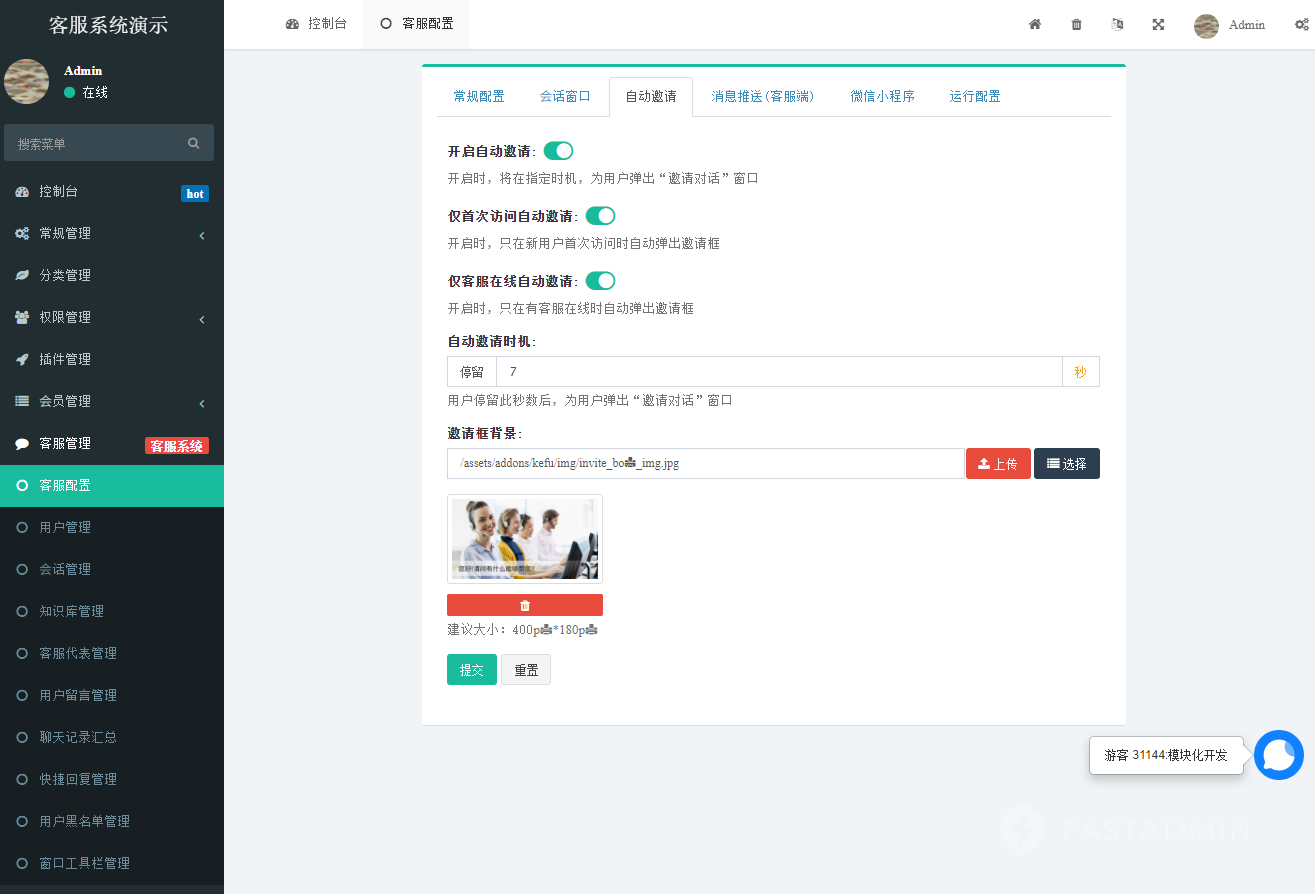
Task: Open the 微信小程序 configuration tab
Action: tap(882, 96)
